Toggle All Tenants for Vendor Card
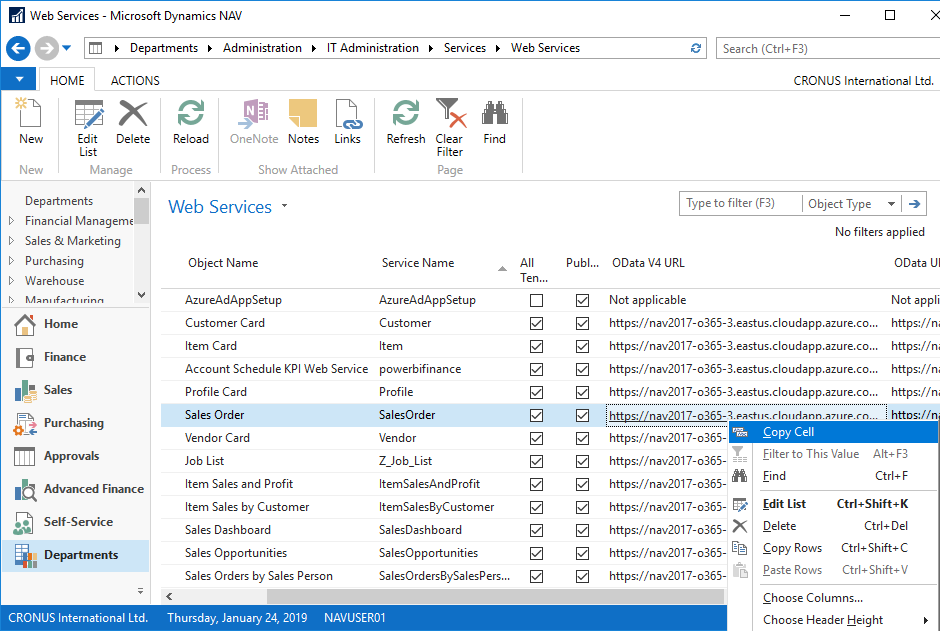 [537, 439]
